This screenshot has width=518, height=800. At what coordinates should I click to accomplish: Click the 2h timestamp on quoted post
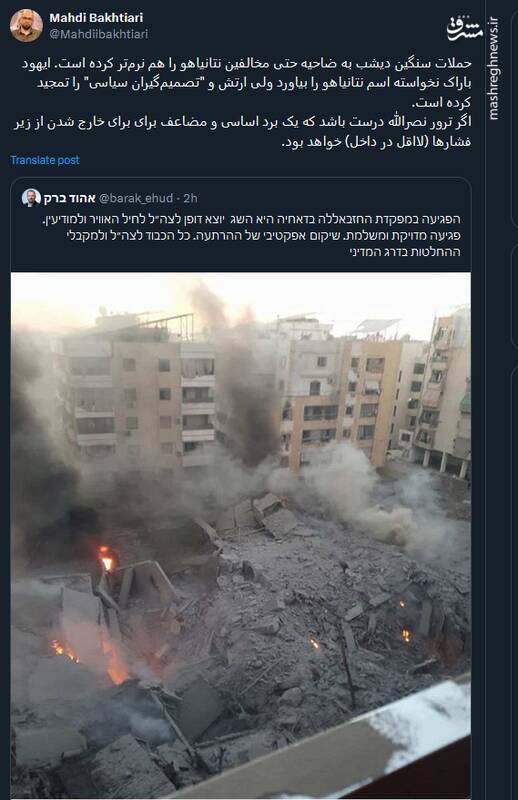(x=190, y=198)
